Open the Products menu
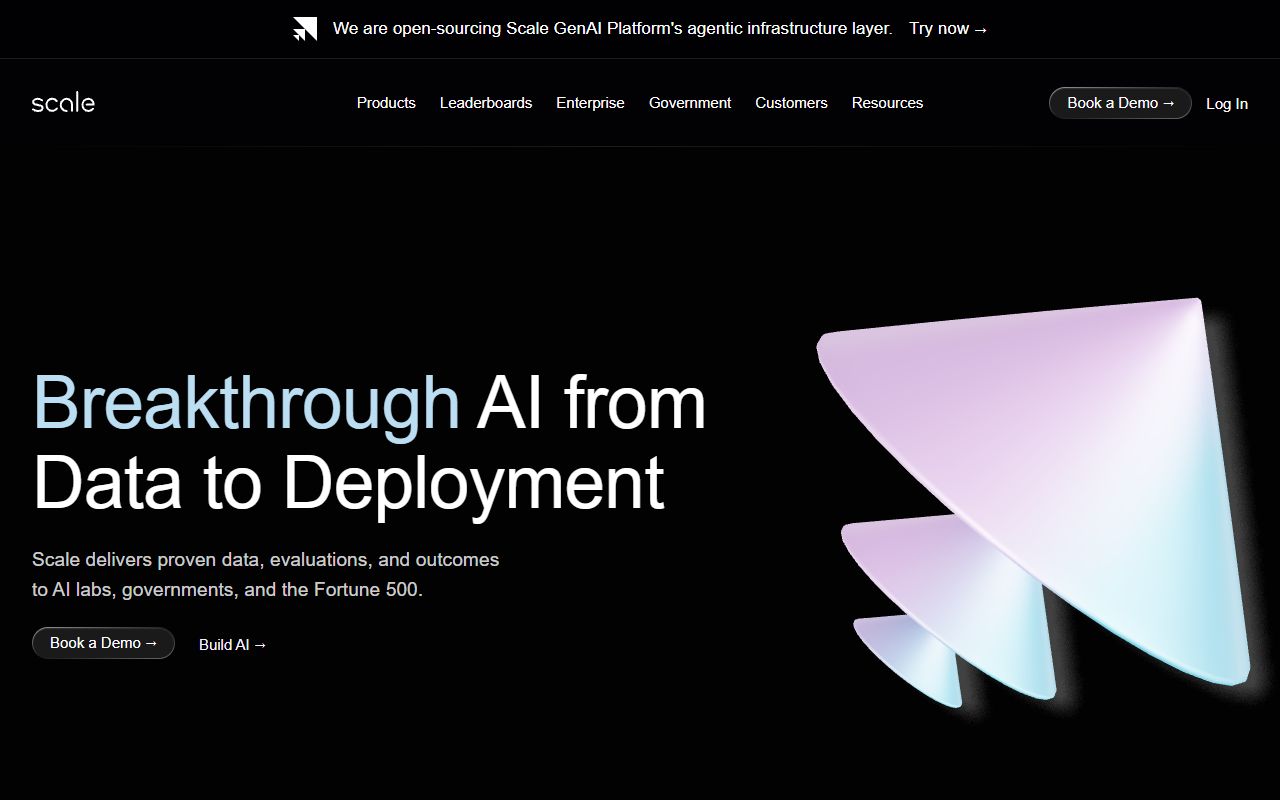This screenshot has width=1280, height=800. 386,103
